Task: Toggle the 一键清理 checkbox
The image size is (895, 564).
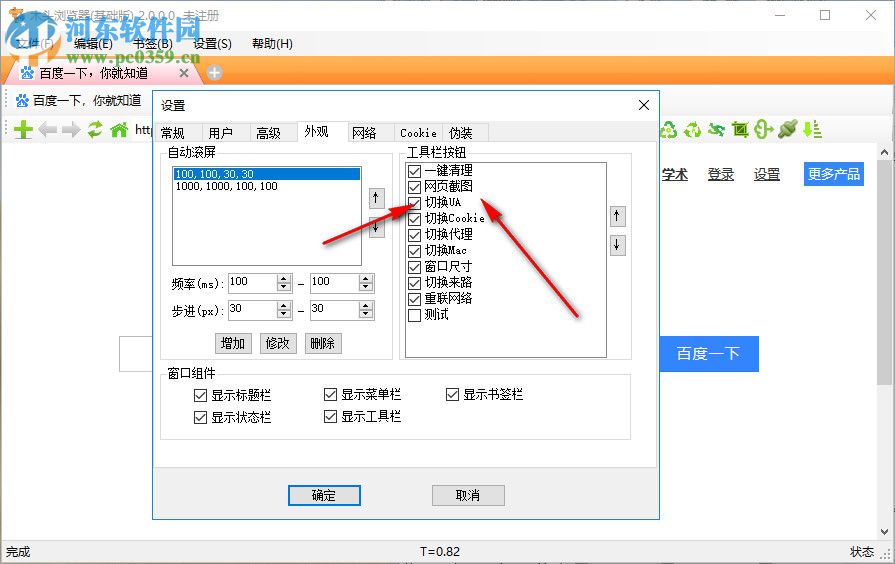Action: pos(415,171)
